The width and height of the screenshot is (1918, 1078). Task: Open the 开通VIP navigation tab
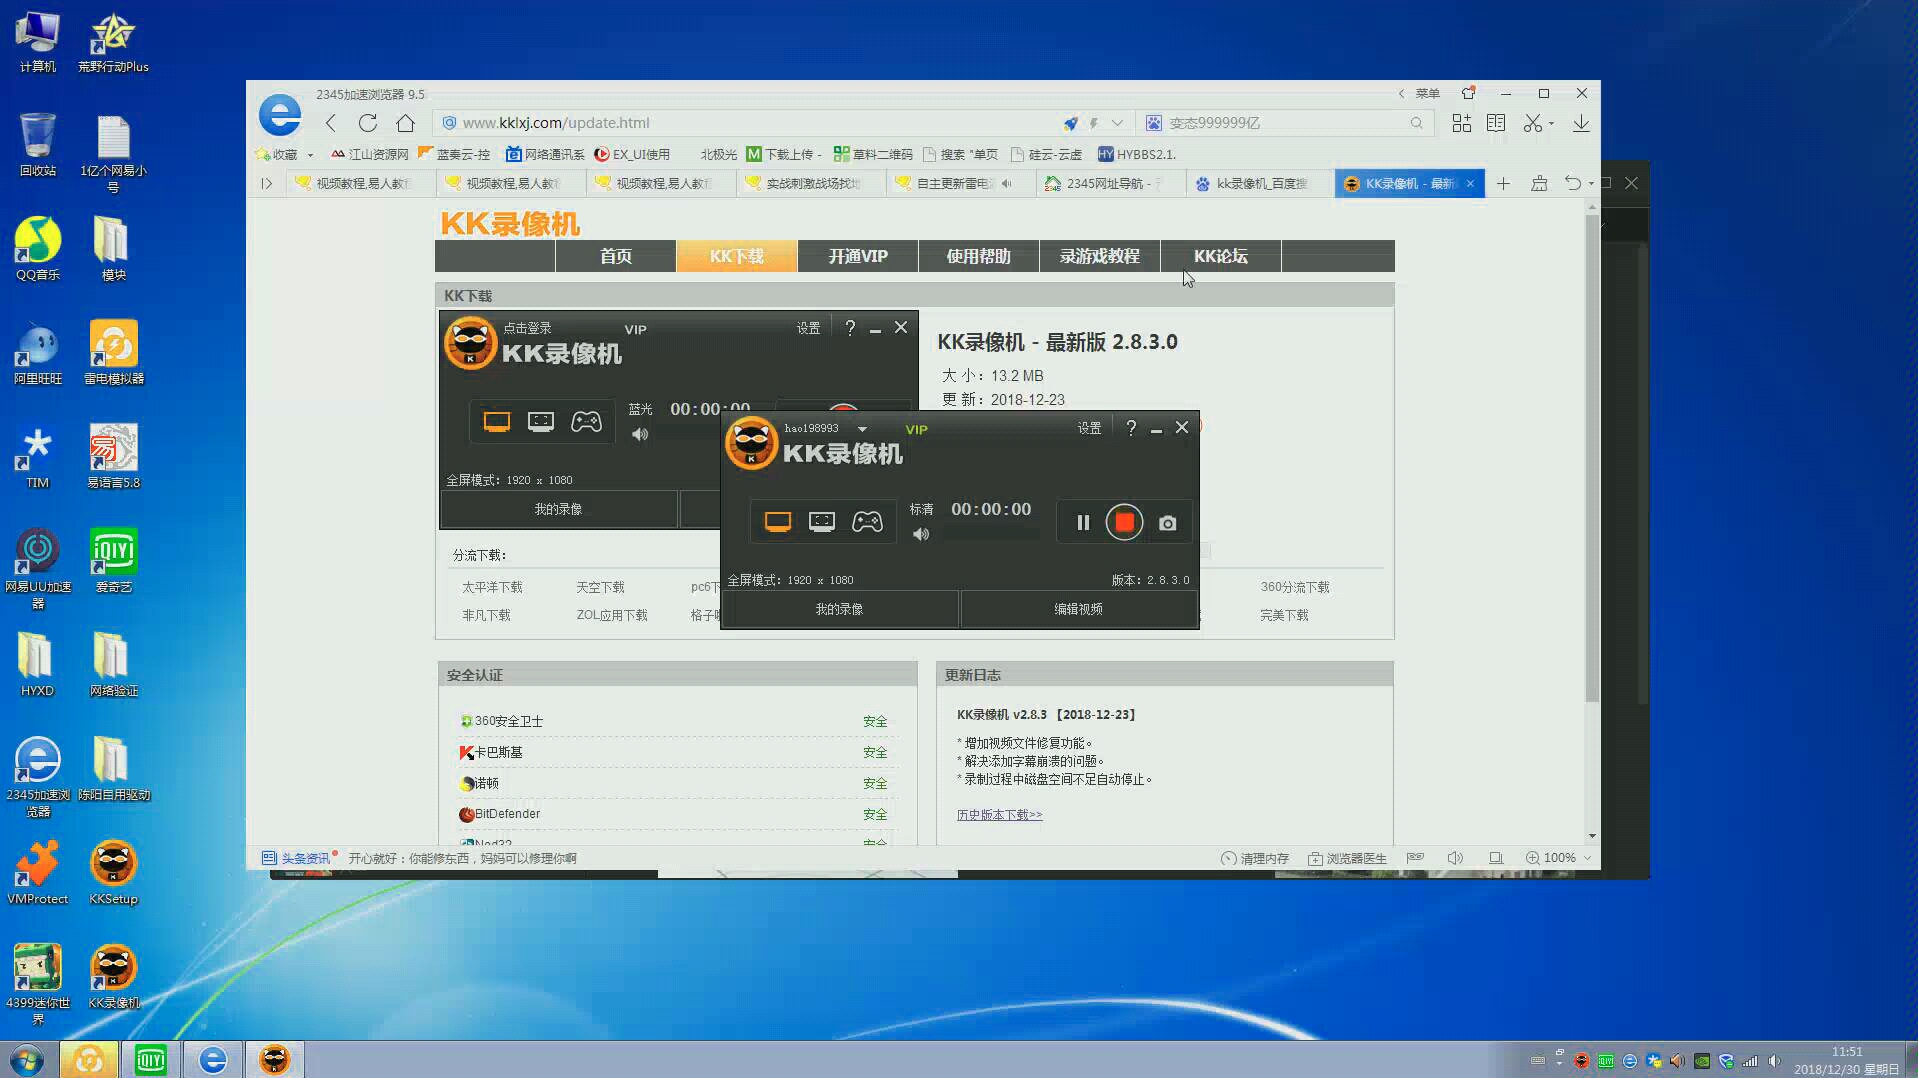pos(858,256)
